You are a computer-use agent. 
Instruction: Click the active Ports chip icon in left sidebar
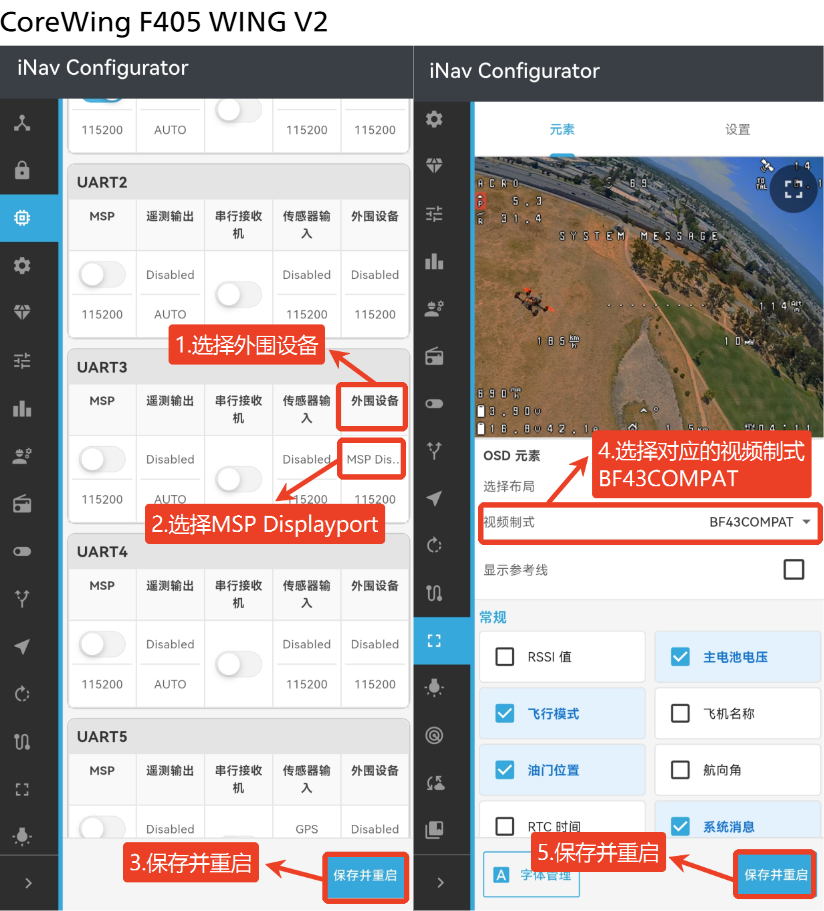[x=22, y=218]
